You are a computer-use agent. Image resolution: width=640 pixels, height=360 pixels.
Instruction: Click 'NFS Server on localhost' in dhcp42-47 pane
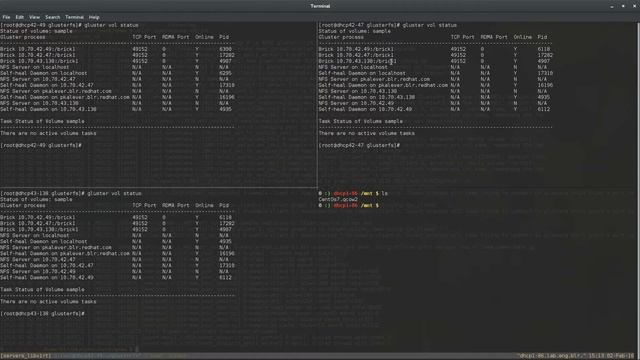353,67
